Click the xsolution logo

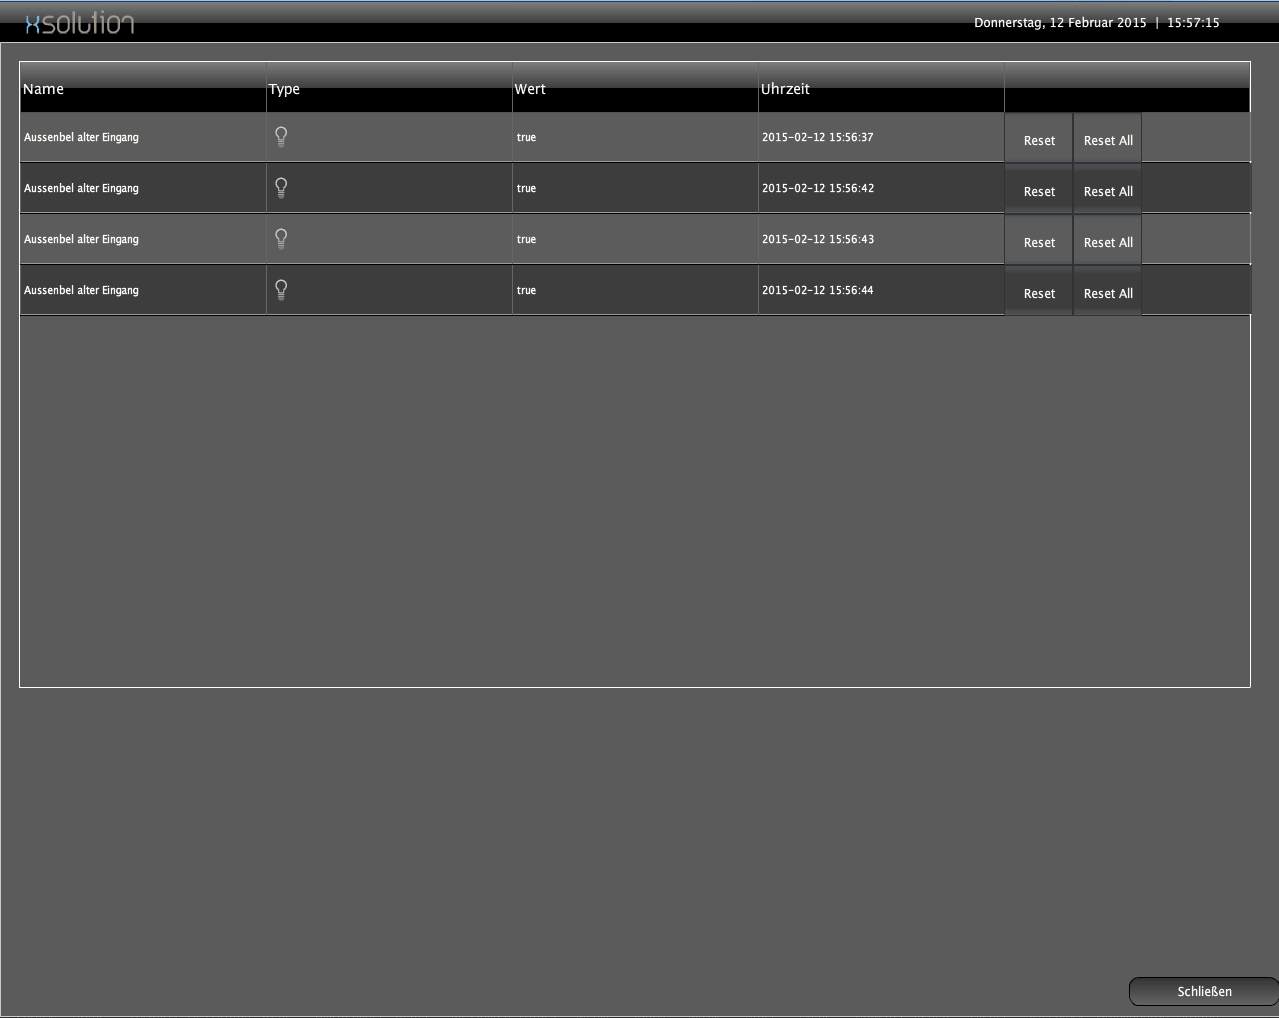click(x=79, y=23)
